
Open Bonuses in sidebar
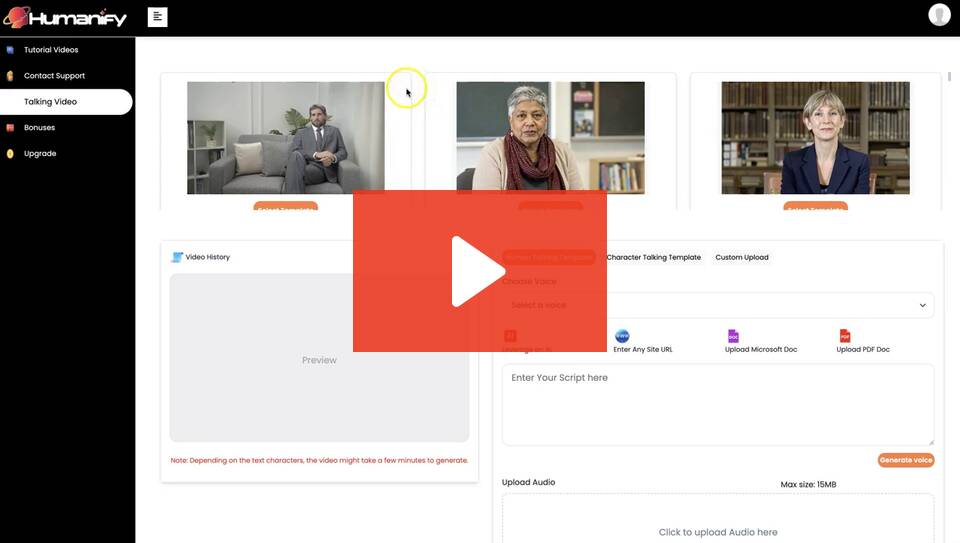coord(40,128)
